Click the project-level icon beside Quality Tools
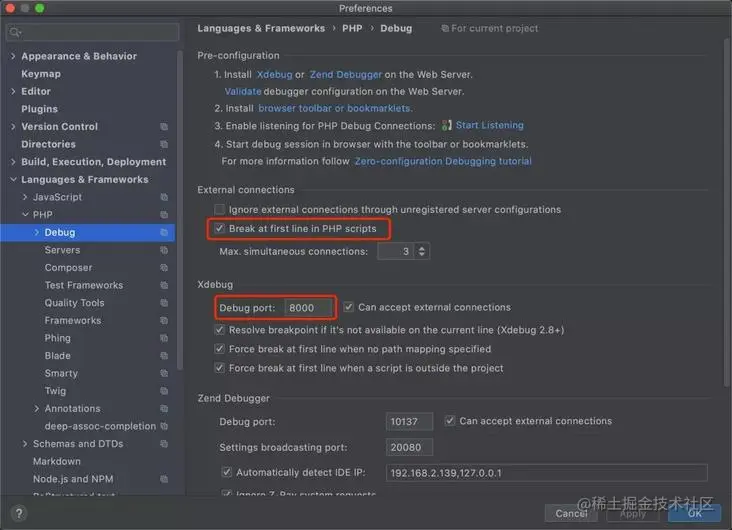This screenshot has height=530, width=732. 164,303
